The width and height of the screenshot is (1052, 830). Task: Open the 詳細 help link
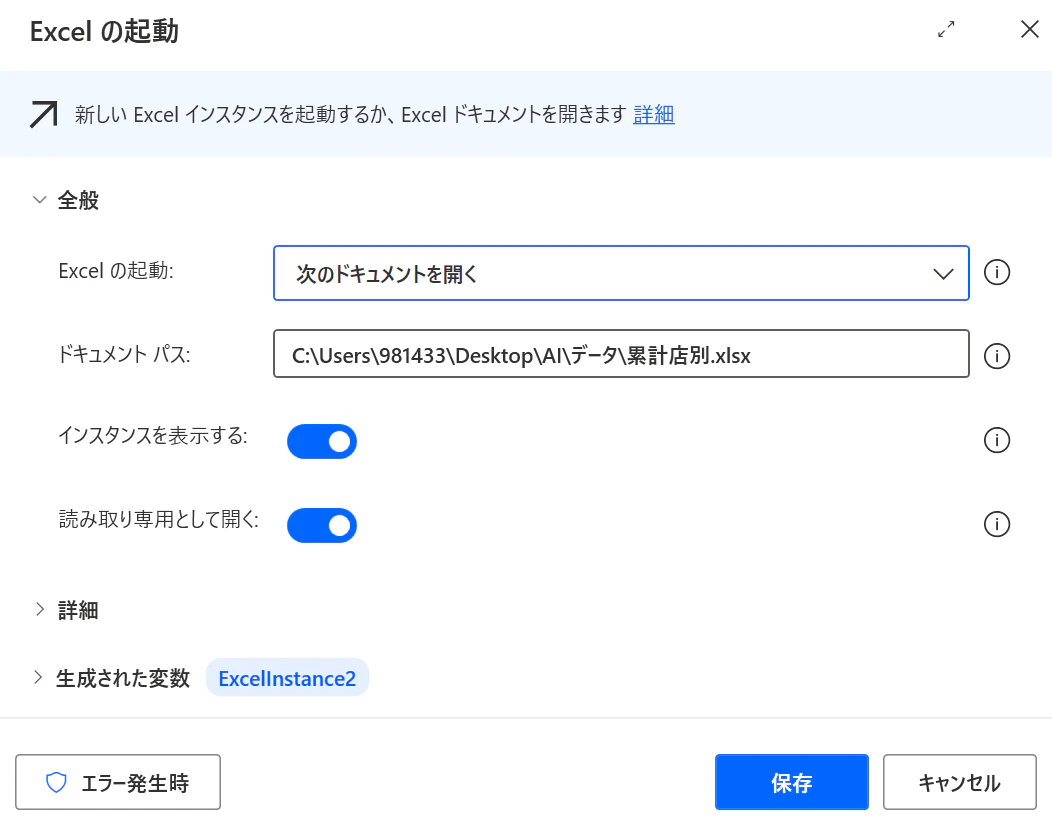pos(653,115)
